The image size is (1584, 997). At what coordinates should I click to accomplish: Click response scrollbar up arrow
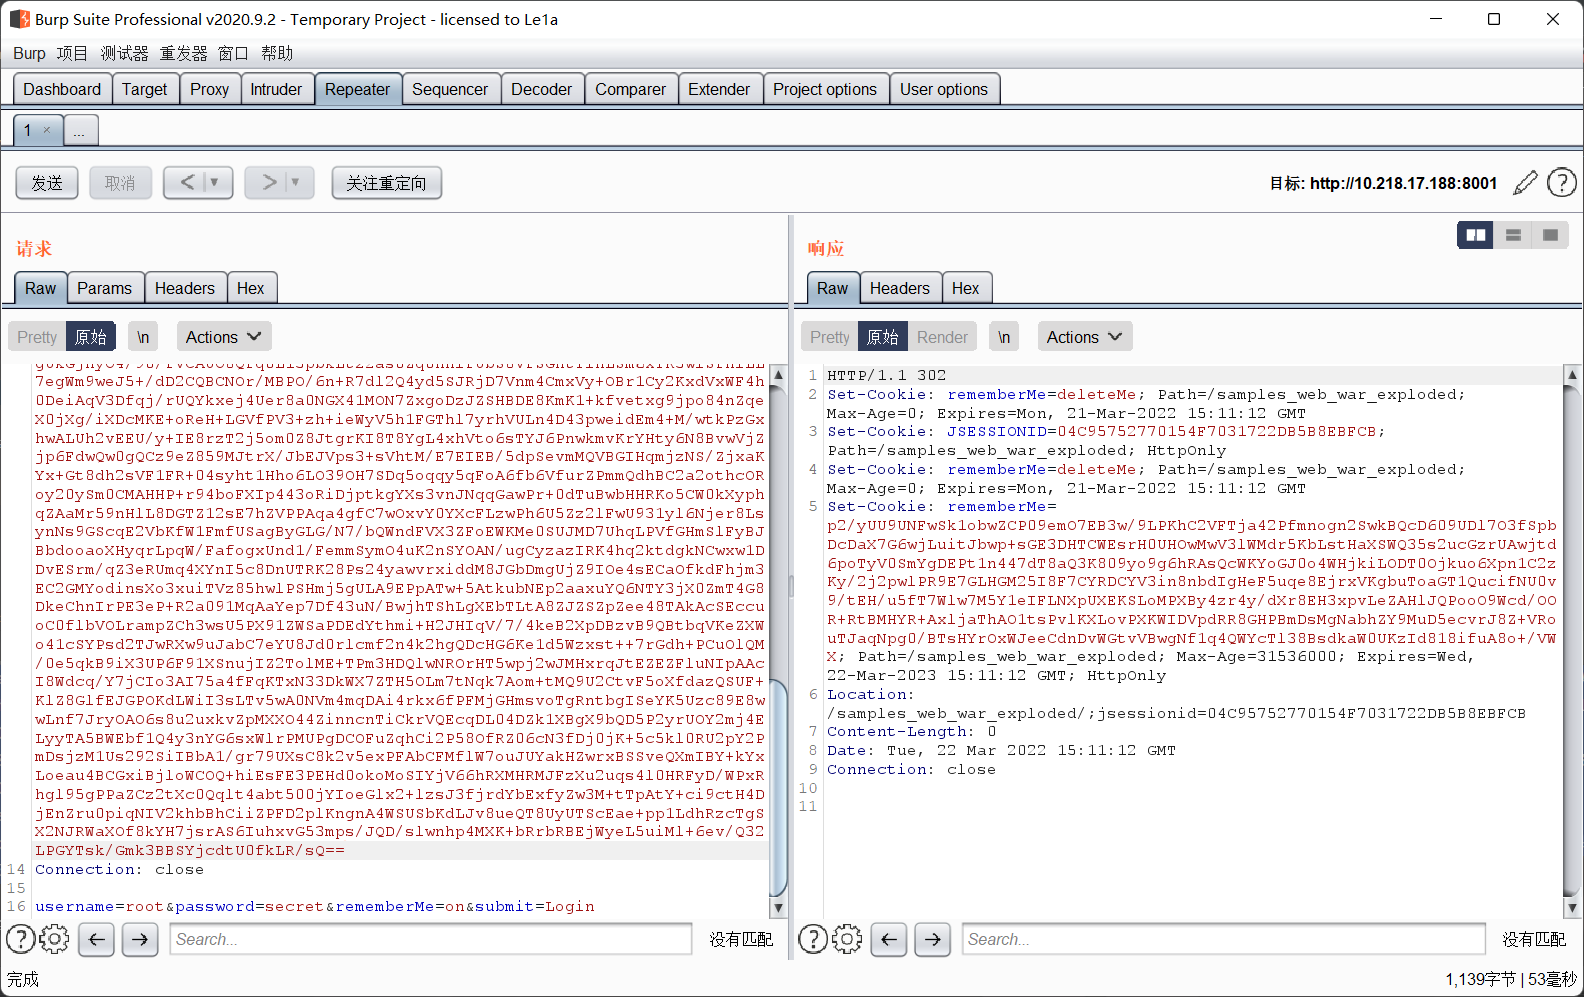[x=1572, y=375]
